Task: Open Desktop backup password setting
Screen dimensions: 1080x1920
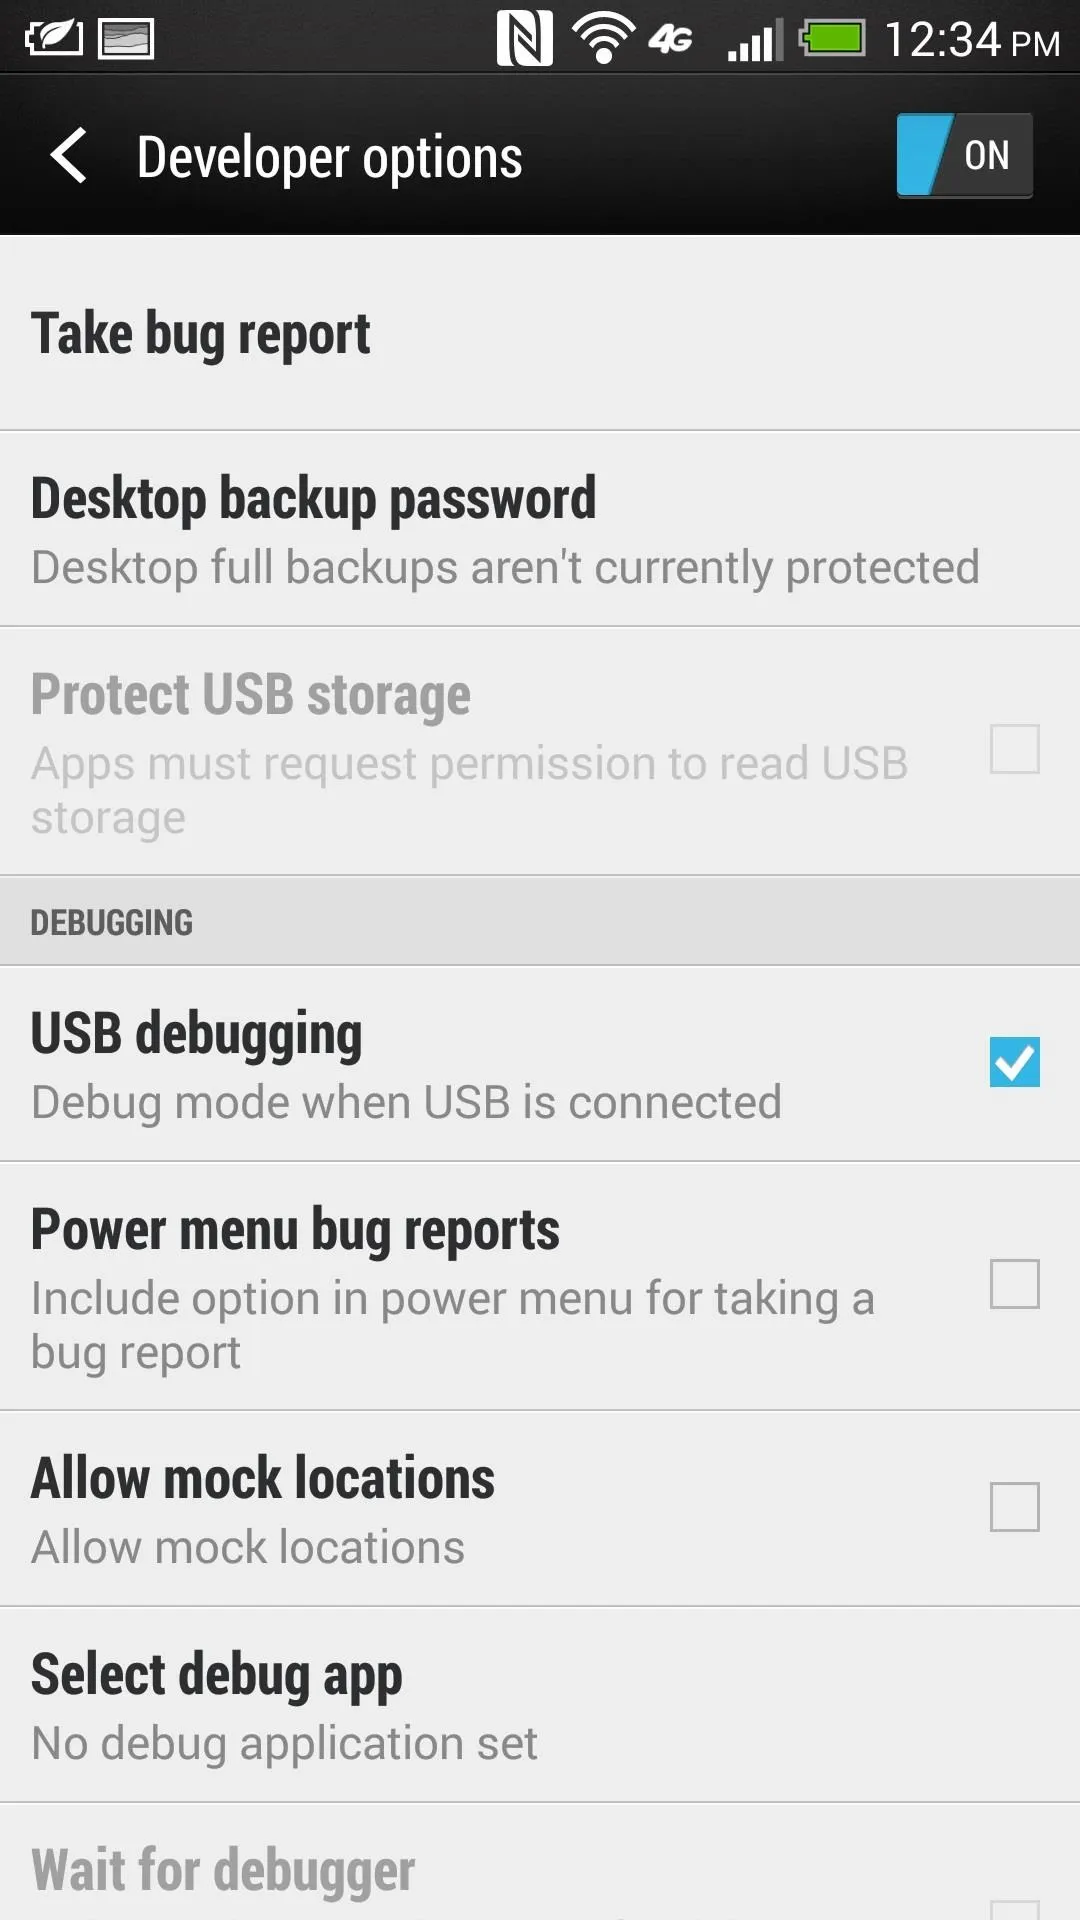Action: tap(540, 529)
